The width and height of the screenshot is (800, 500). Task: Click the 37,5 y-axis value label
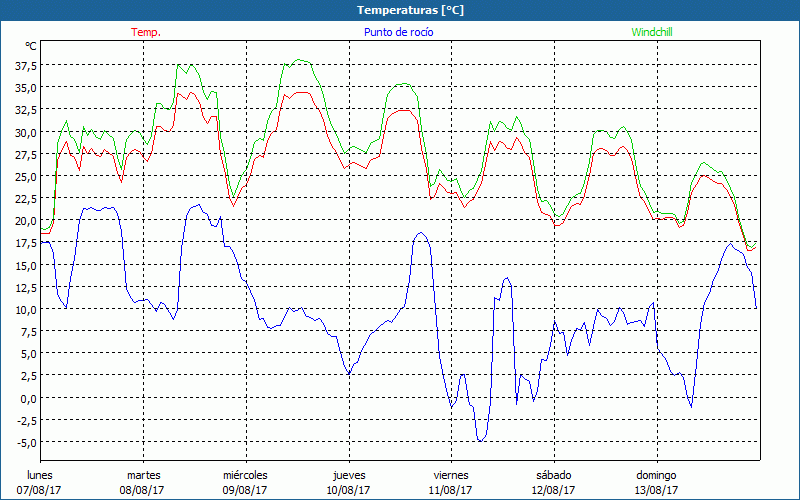pyautogui.click(x=25, y=66)
